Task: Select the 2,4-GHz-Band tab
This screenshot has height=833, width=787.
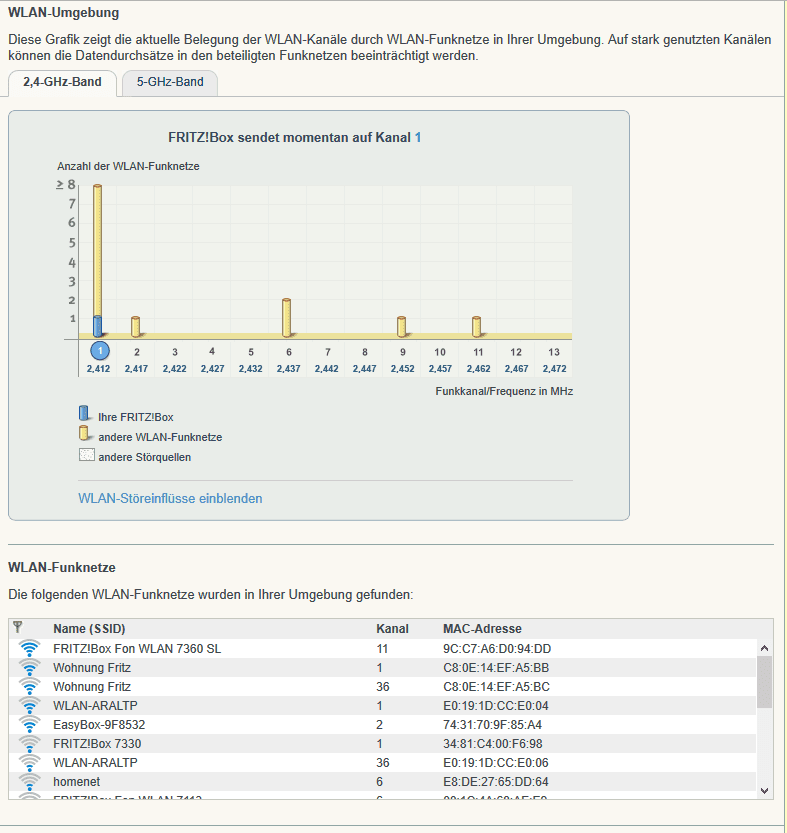Action: pyautogui.click(x=62, y=83)
